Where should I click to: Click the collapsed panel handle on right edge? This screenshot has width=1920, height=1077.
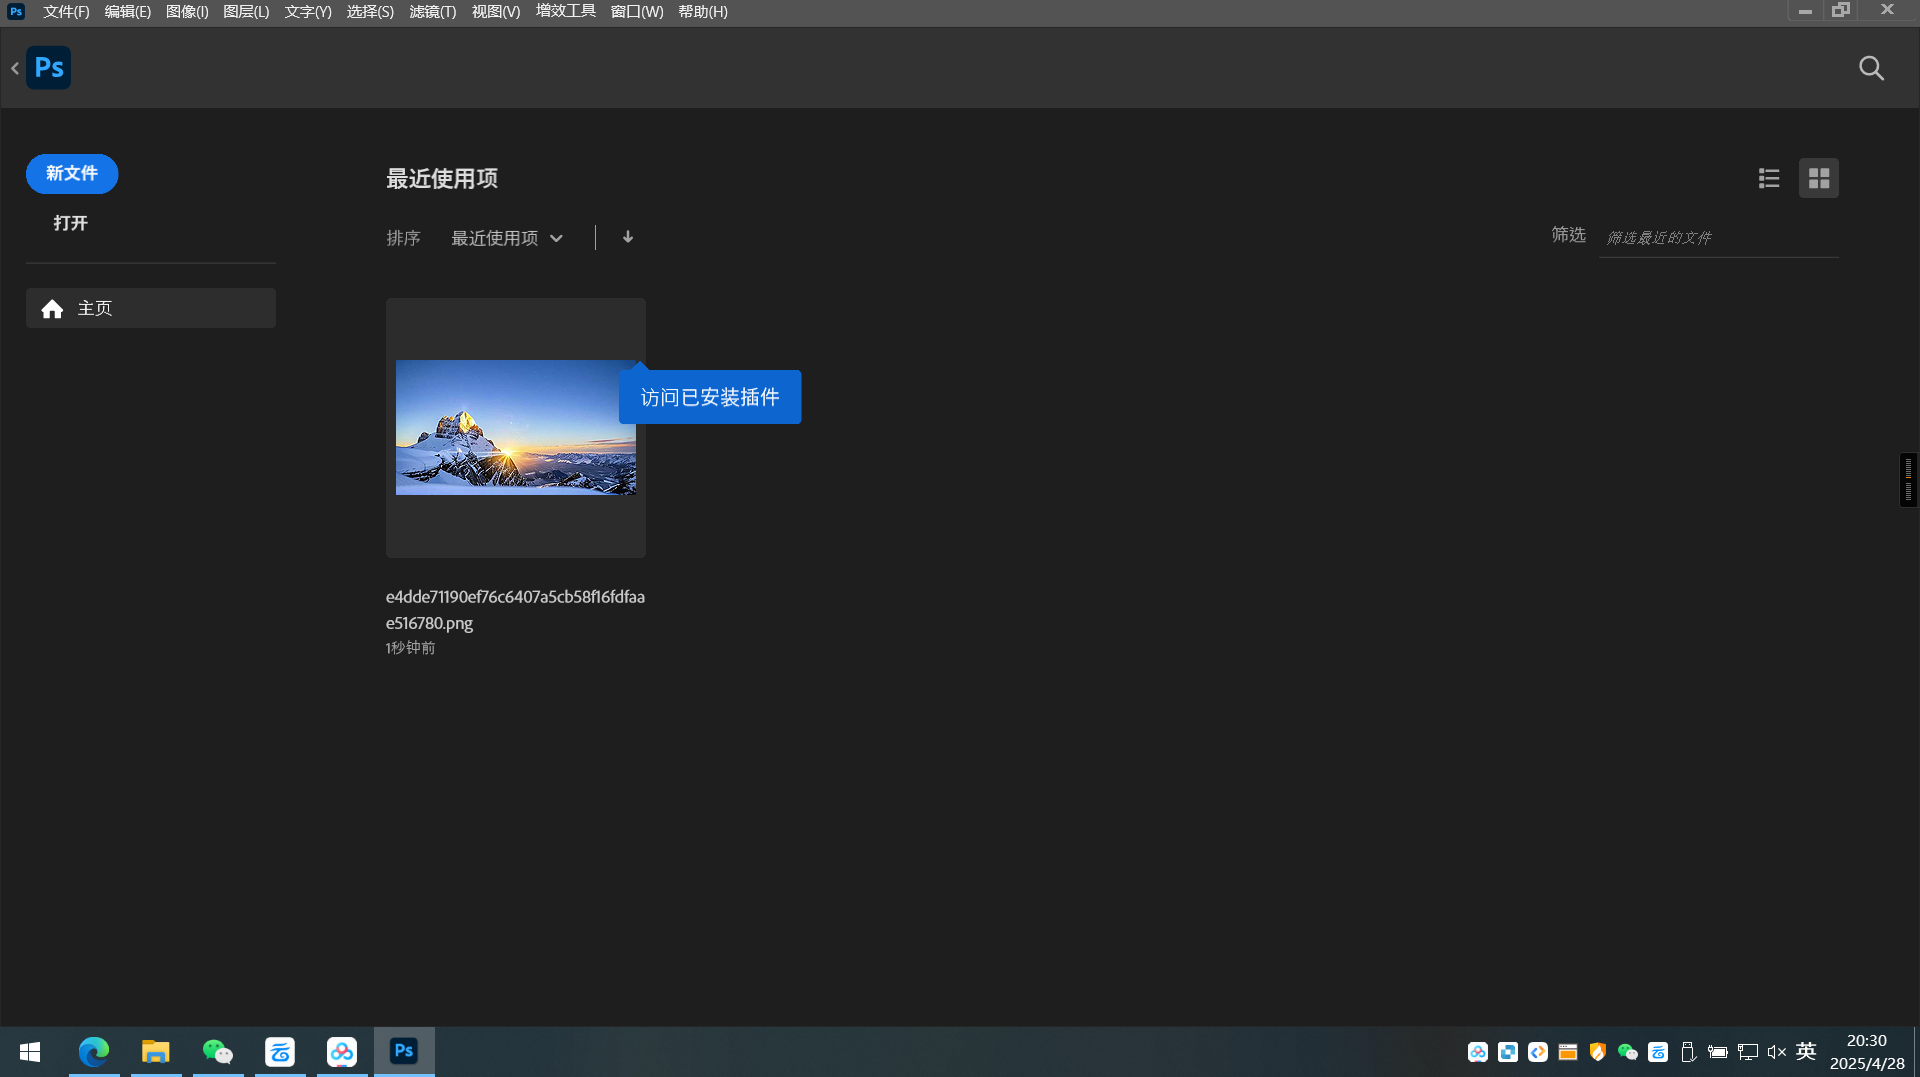click(1908, 480)
